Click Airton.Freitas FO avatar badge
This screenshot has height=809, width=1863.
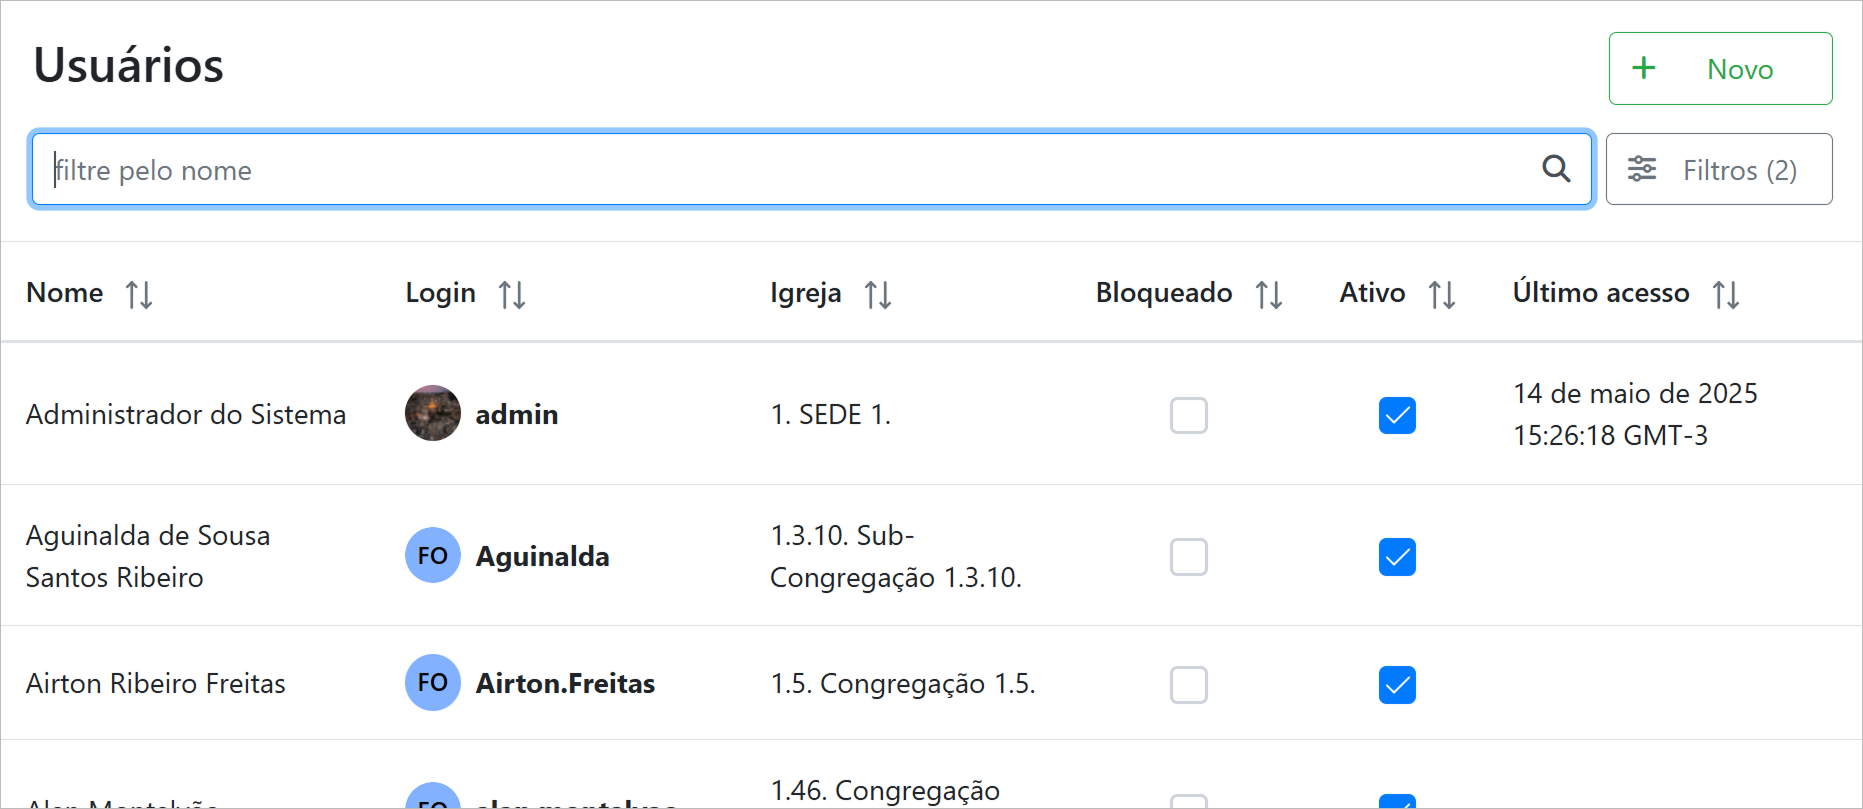point(432,683)
